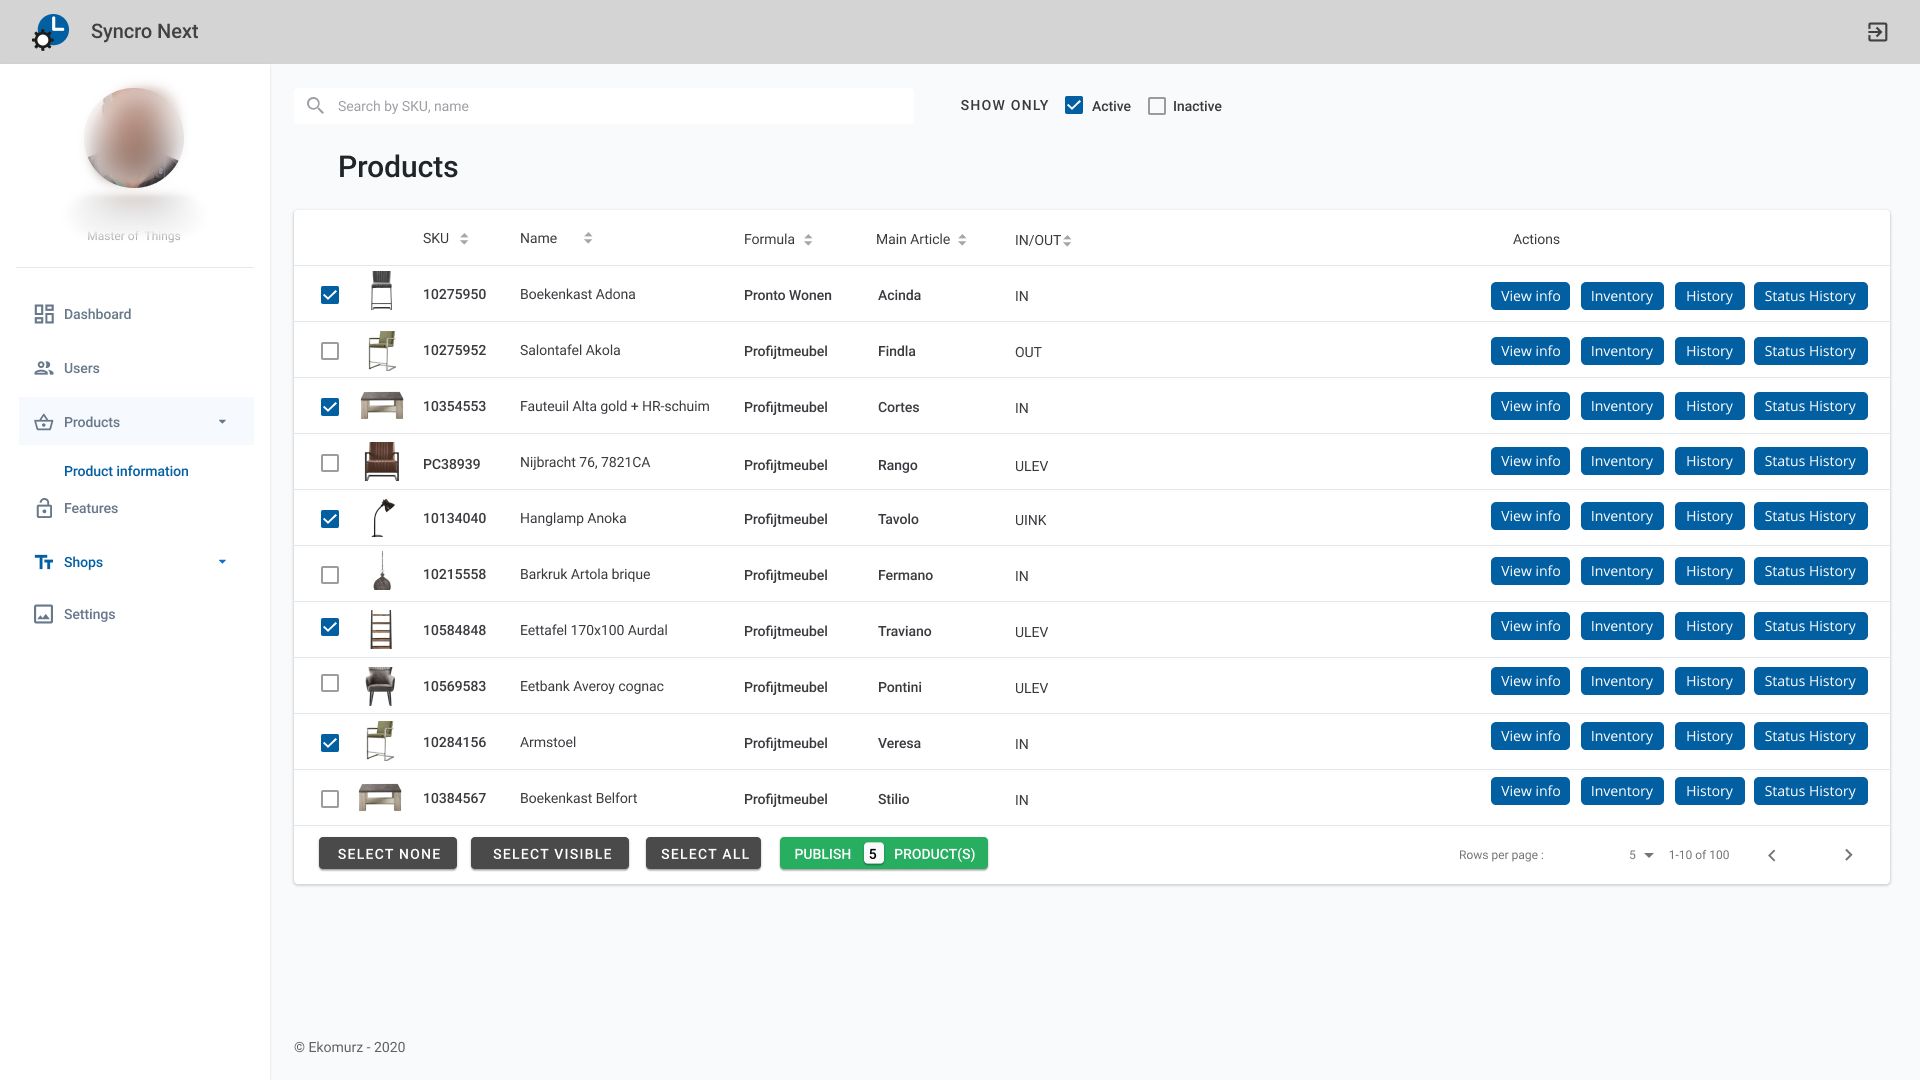Expand the Shops sidebar menu
This screenshot has width=1920, height=1080.
coord(222,562)
